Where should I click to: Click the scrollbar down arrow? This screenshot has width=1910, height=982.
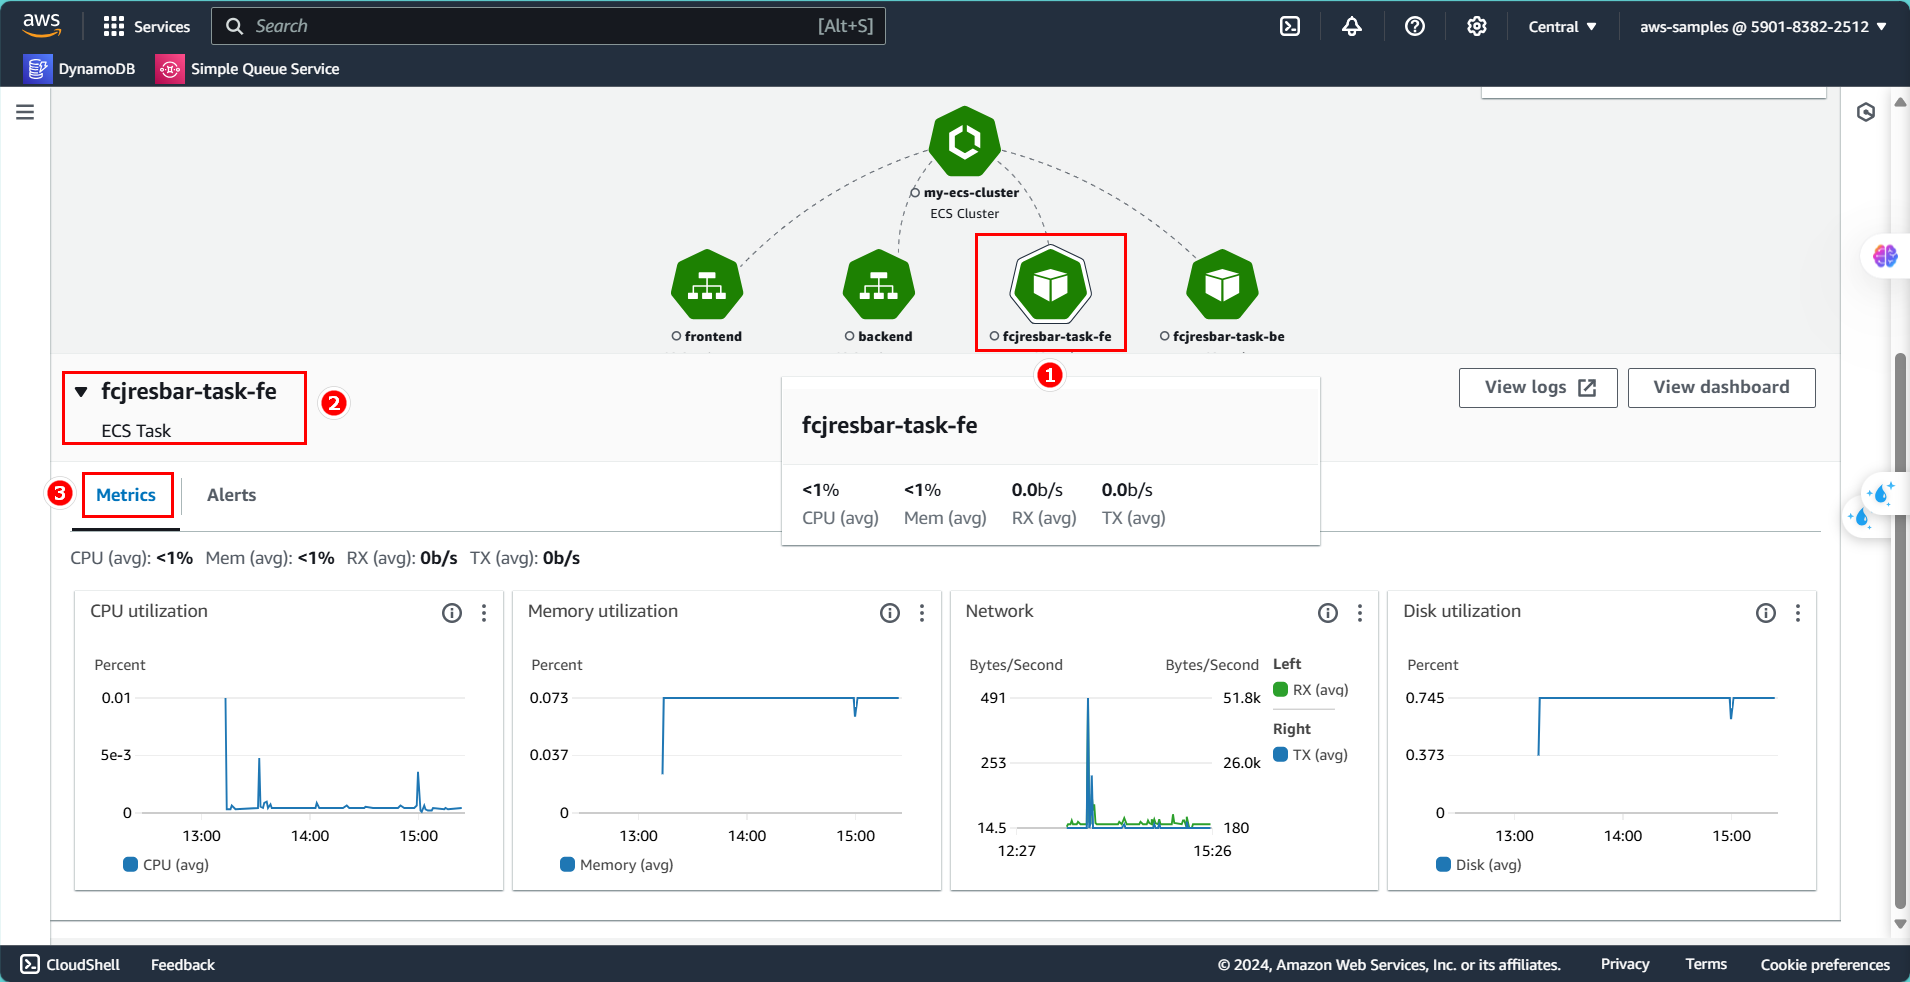pyautogui.click(x=1900, y=925)
